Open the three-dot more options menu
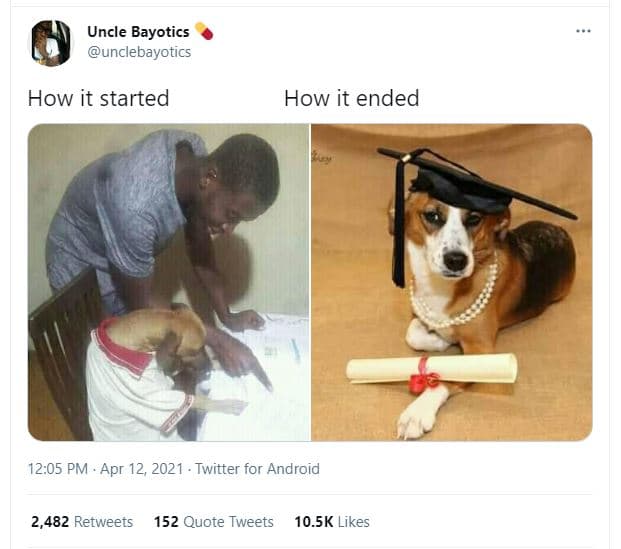Screen dimensions: 621x549 (583, 31)
